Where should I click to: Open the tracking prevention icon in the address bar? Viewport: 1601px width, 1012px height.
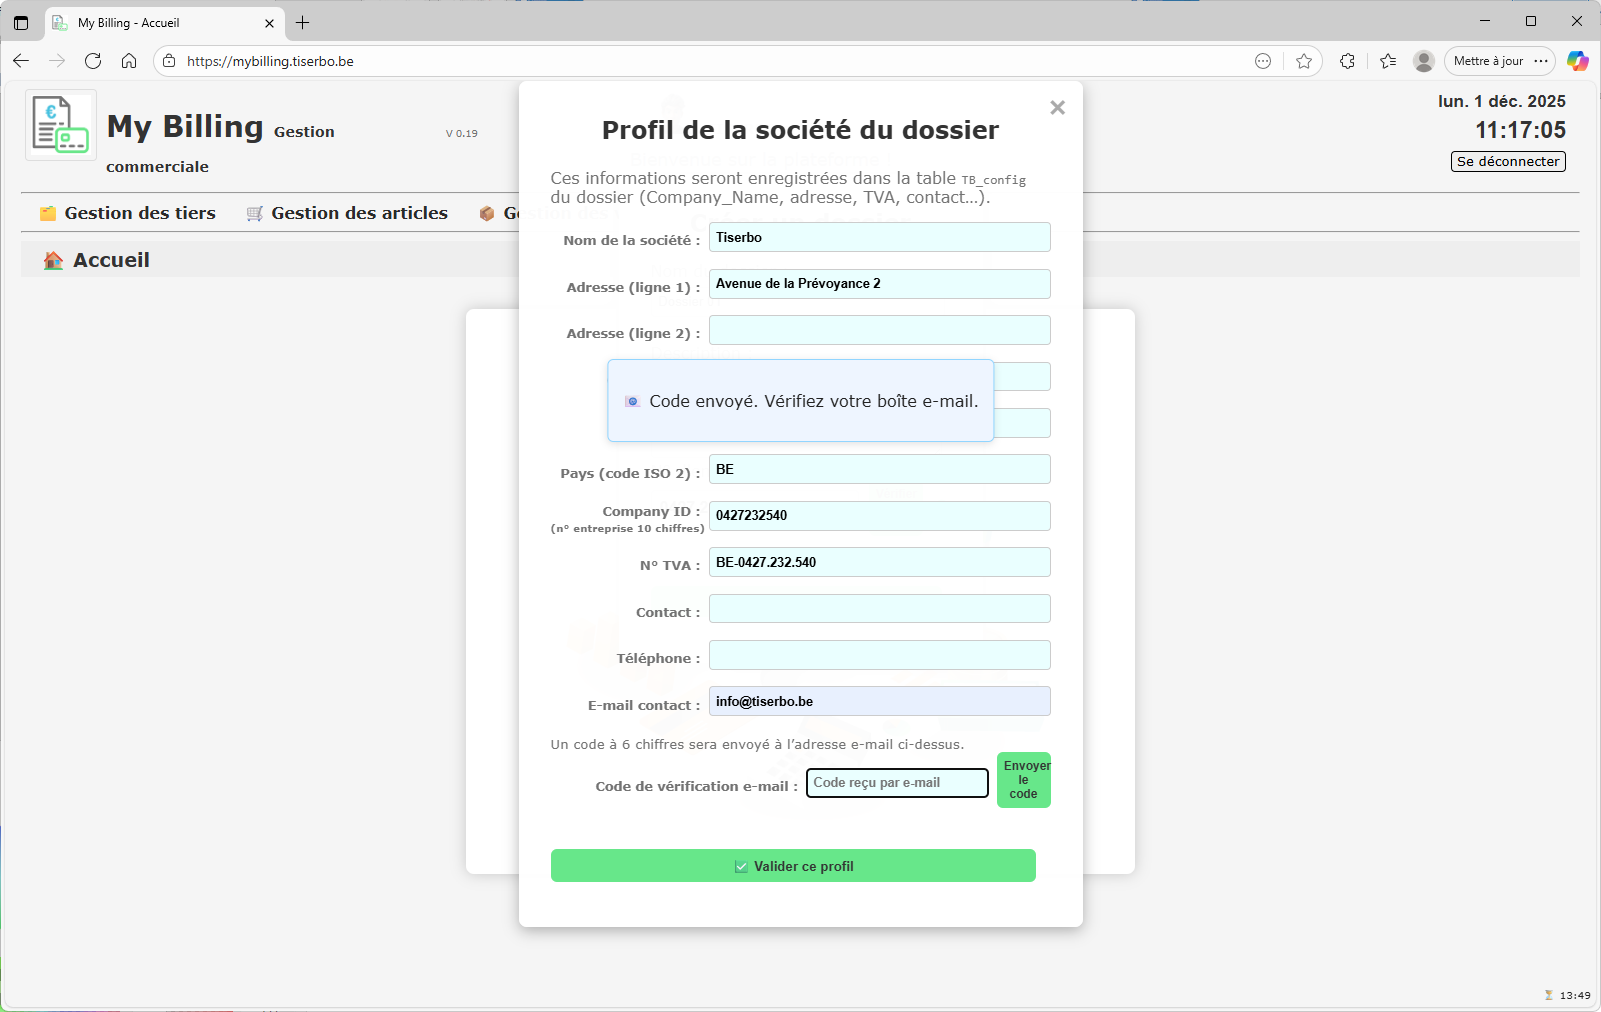pos(1263,61)
